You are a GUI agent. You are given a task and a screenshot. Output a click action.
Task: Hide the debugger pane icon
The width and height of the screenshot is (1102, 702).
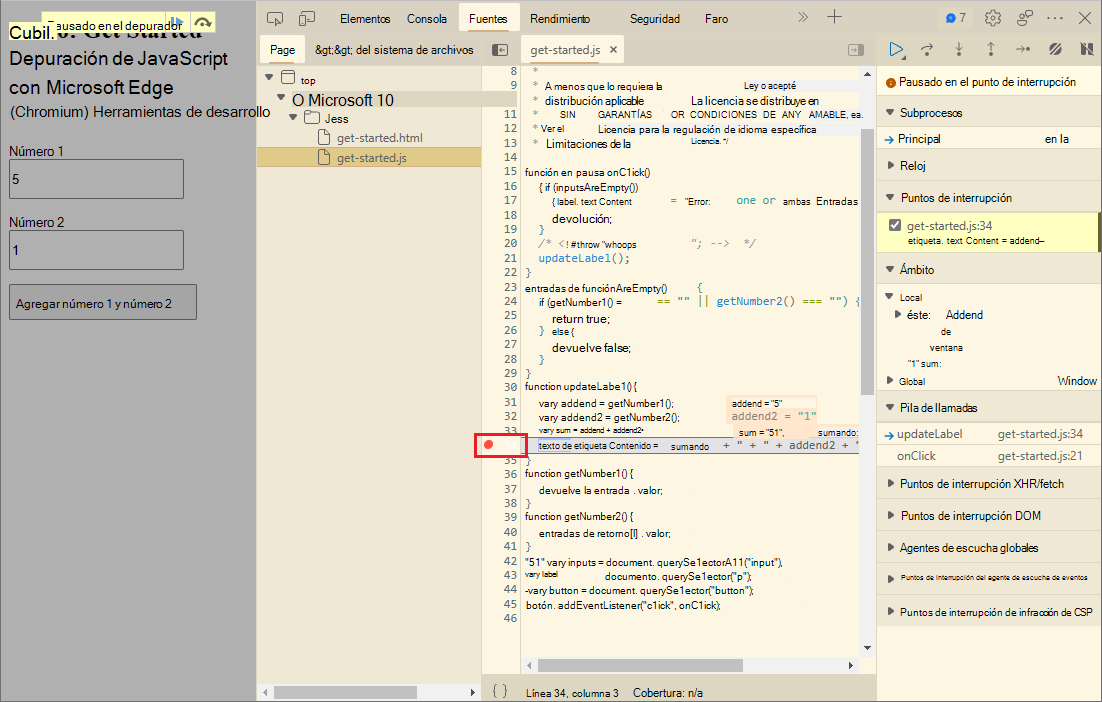855,50
